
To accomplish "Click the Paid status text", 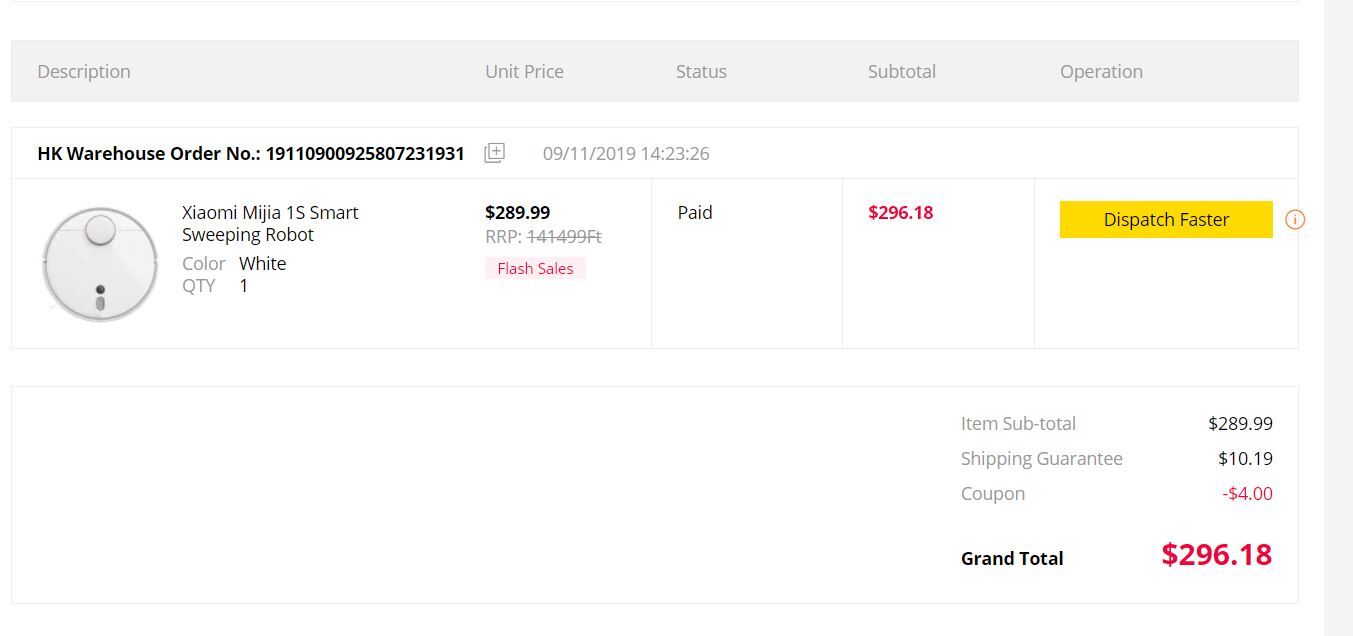I will click(x=695, y=213).
